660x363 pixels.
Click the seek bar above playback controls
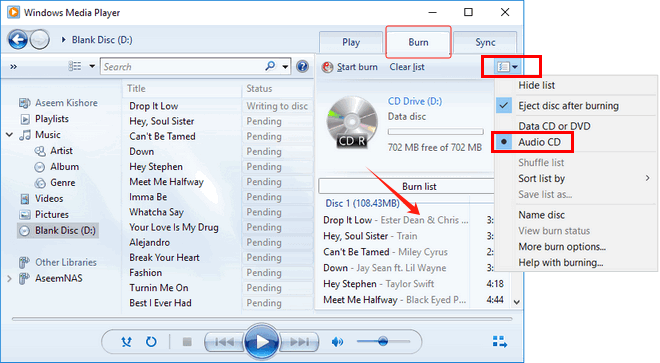tap(262, 319)
